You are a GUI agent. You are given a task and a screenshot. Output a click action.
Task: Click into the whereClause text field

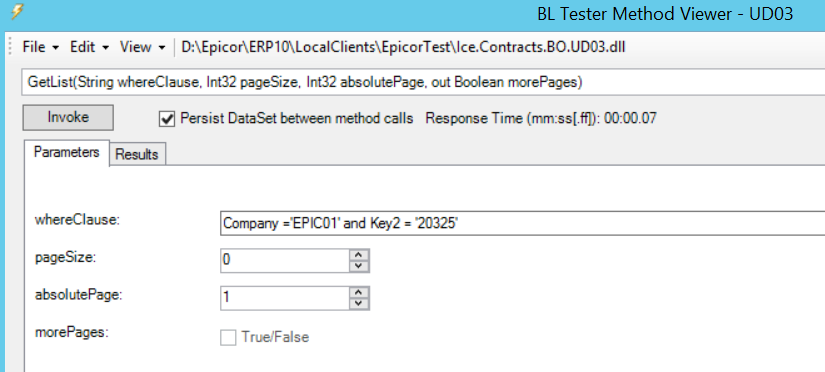pyautogui.click(x=522, y=223)
